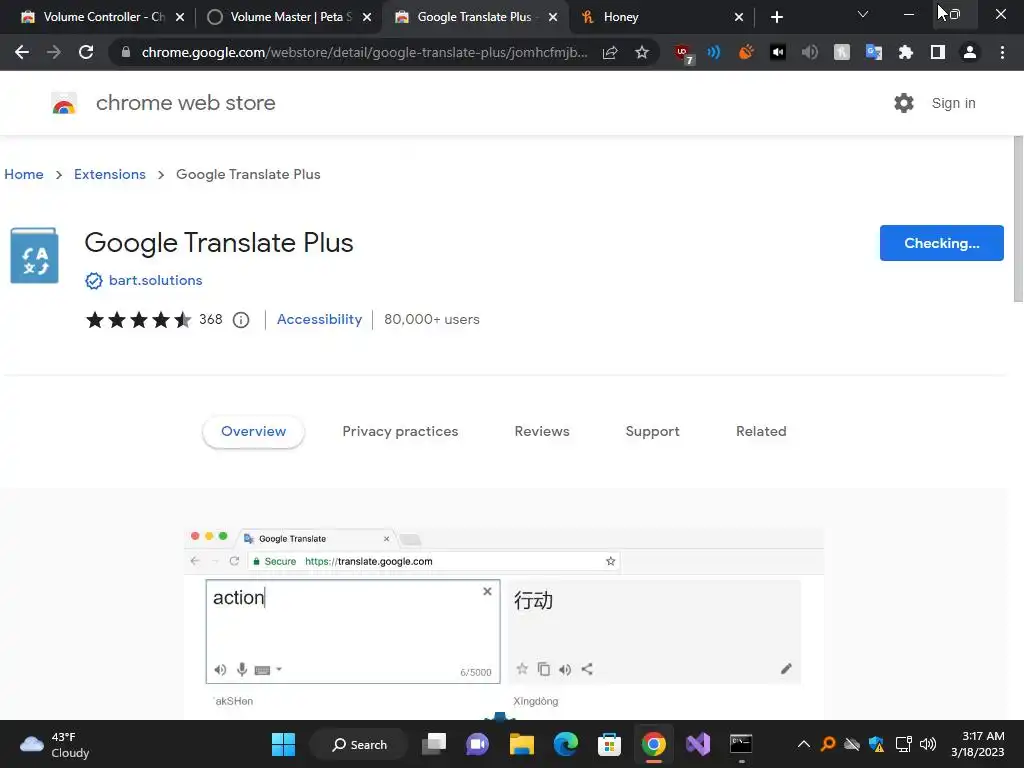Switch to the Volume Master tab
The width and height of the screenshot is (1024, 768).
(289, 17)
